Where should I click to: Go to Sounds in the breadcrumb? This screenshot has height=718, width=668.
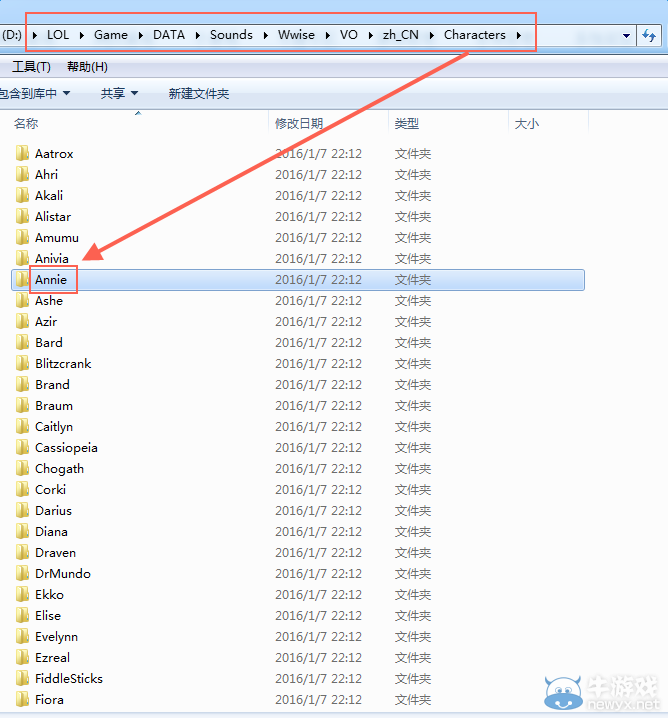click(231, 35)
